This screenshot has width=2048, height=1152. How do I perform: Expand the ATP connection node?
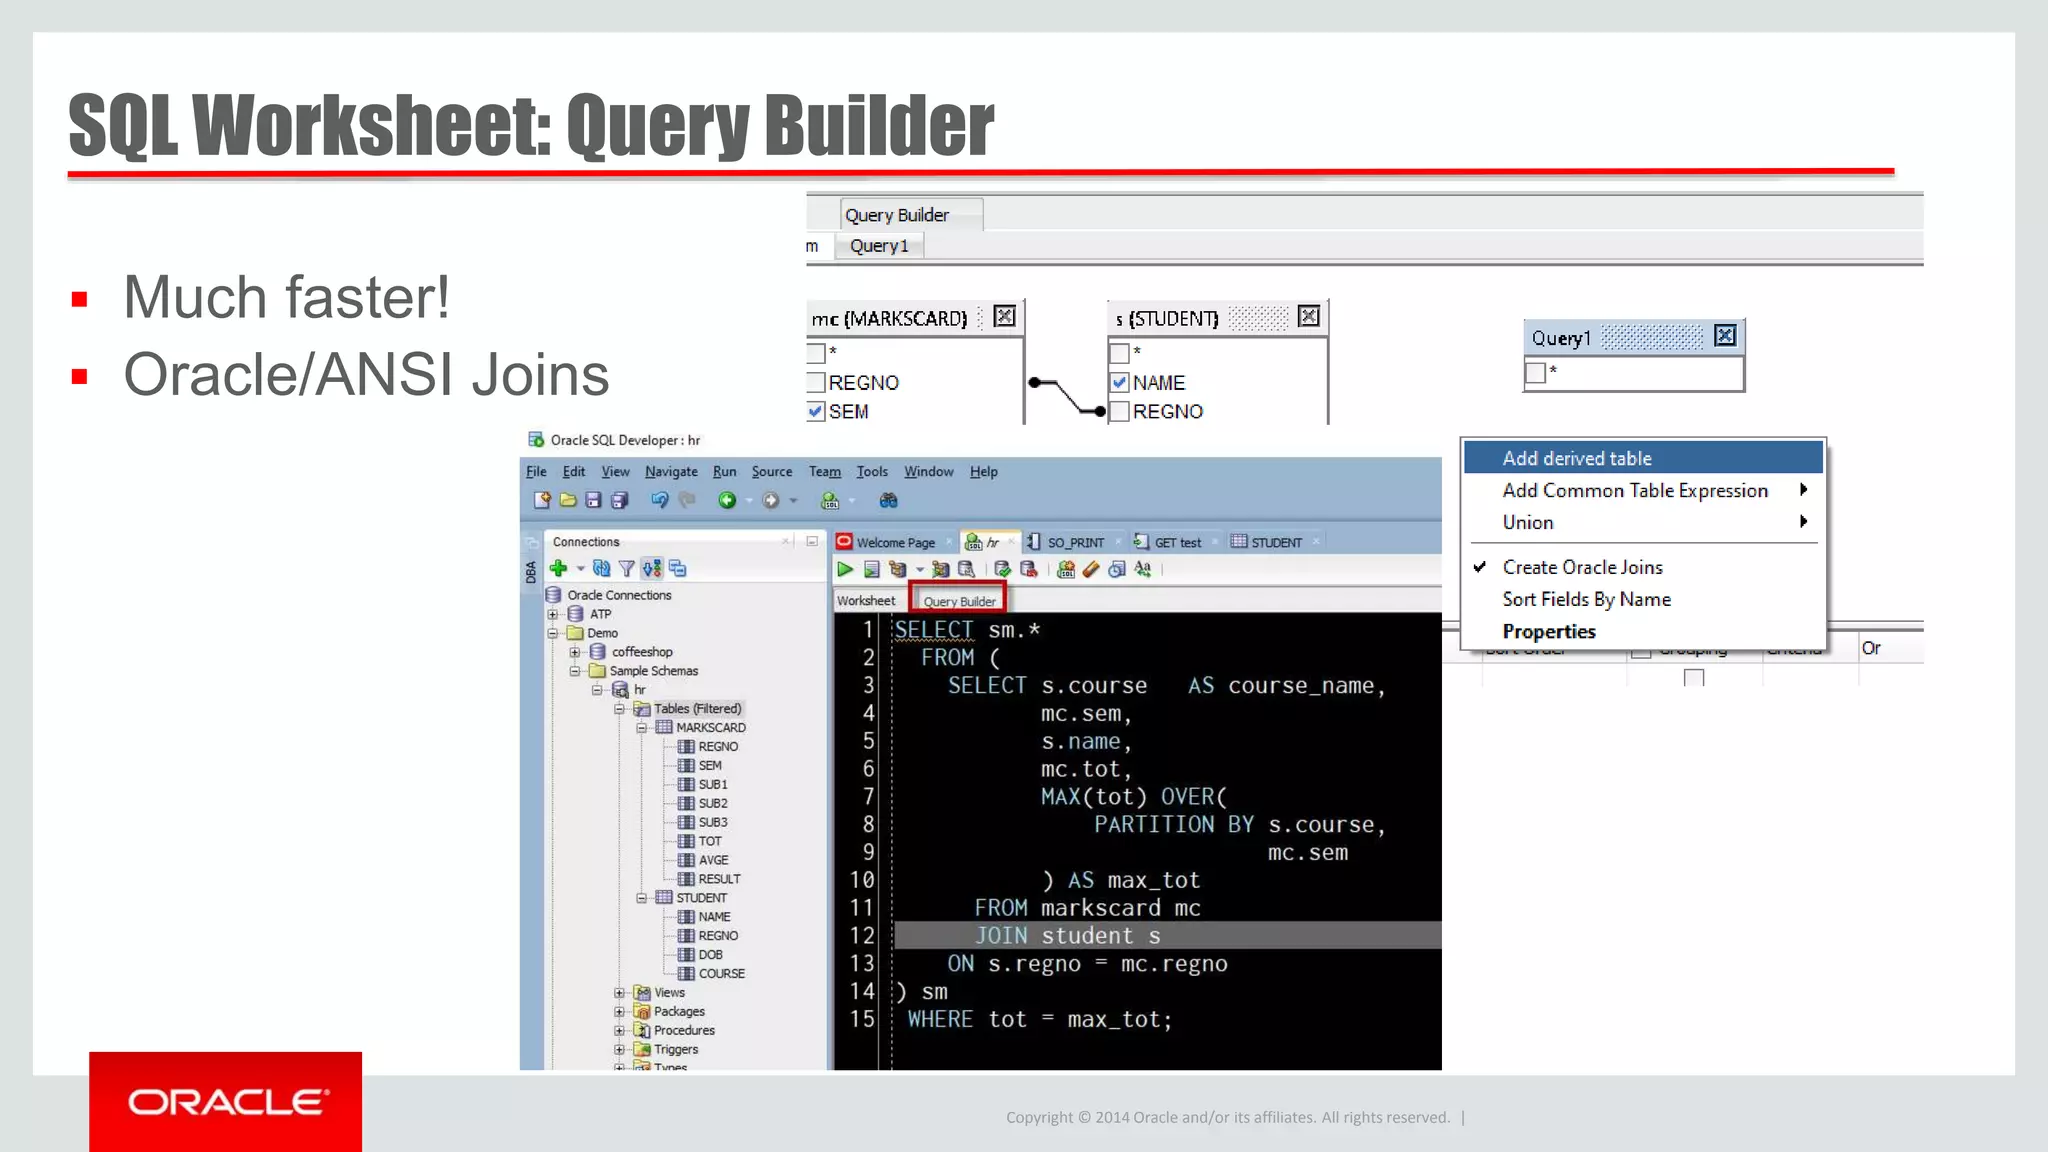[553, 614]
